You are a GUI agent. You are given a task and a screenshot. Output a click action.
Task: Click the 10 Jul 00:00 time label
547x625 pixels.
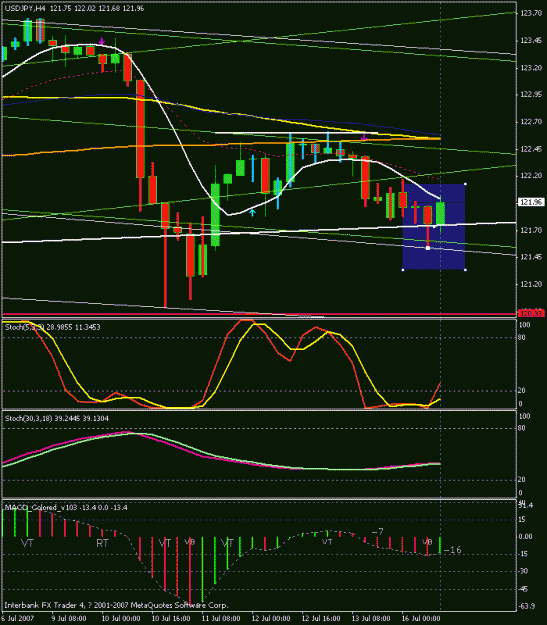(x=120, y=618)
